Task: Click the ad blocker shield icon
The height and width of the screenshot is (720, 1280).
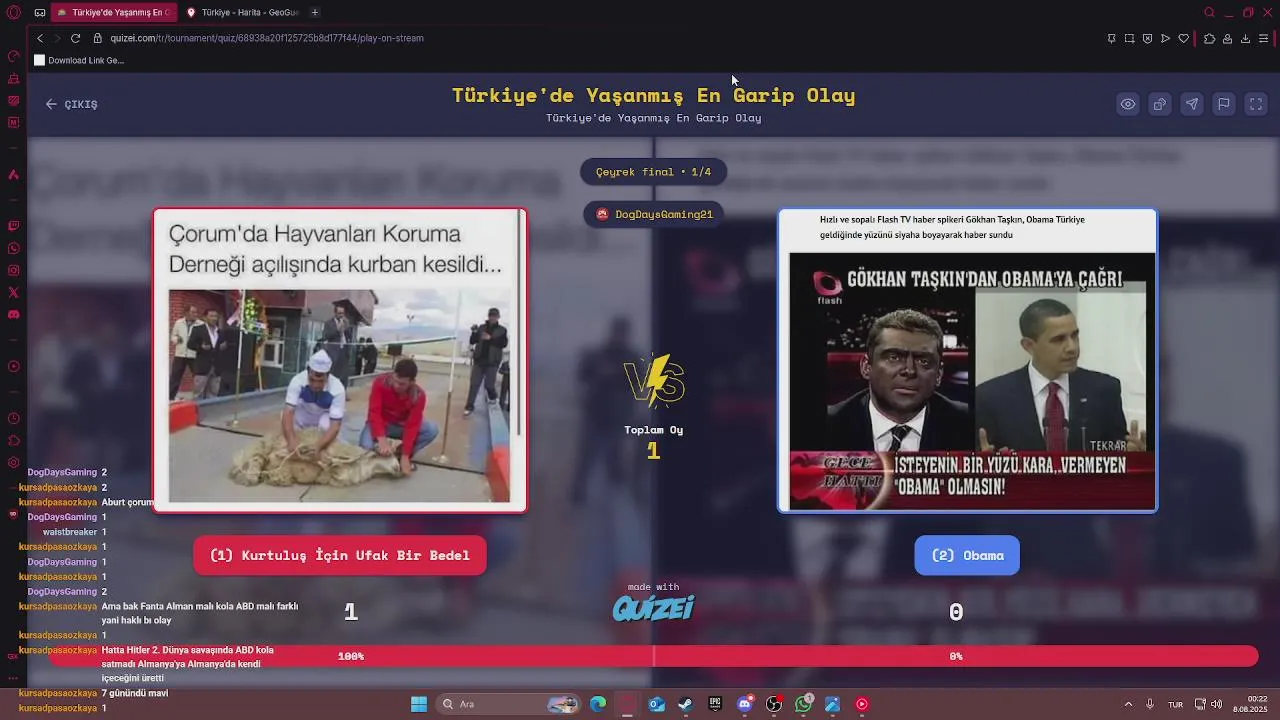Action: pos(1147,38)
